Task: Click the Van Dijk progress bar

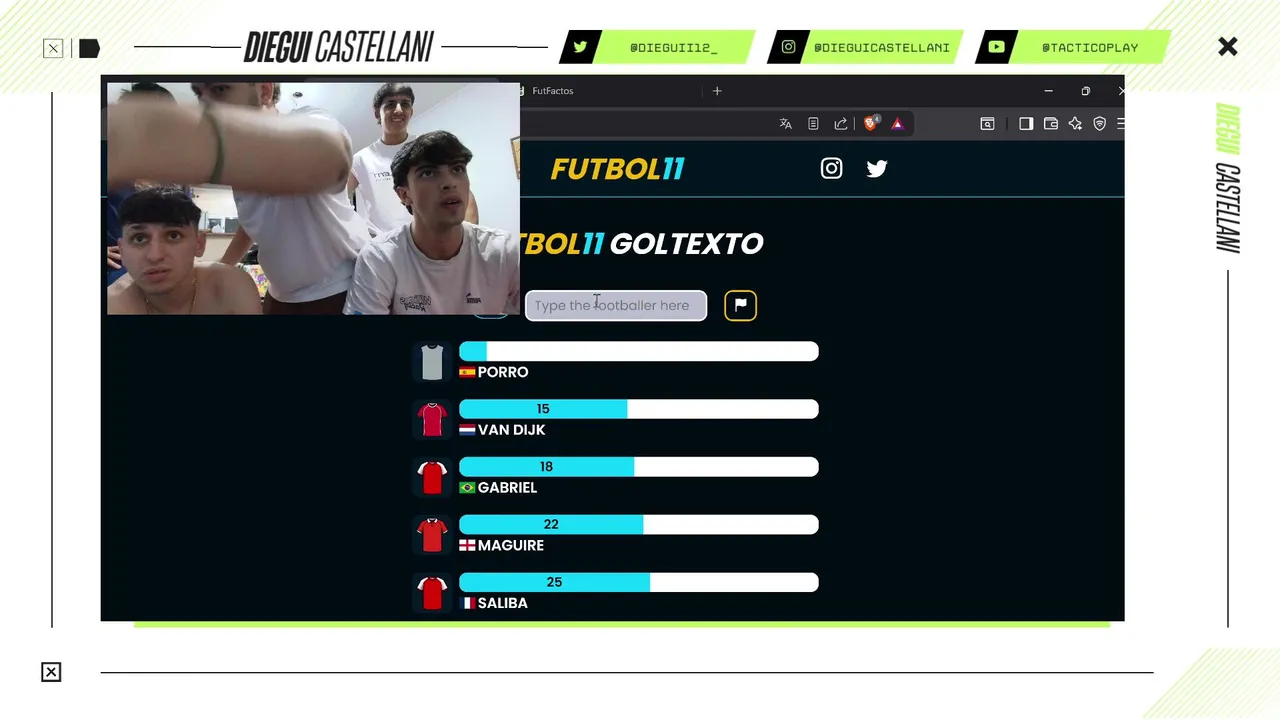Action: pos(638,409)
